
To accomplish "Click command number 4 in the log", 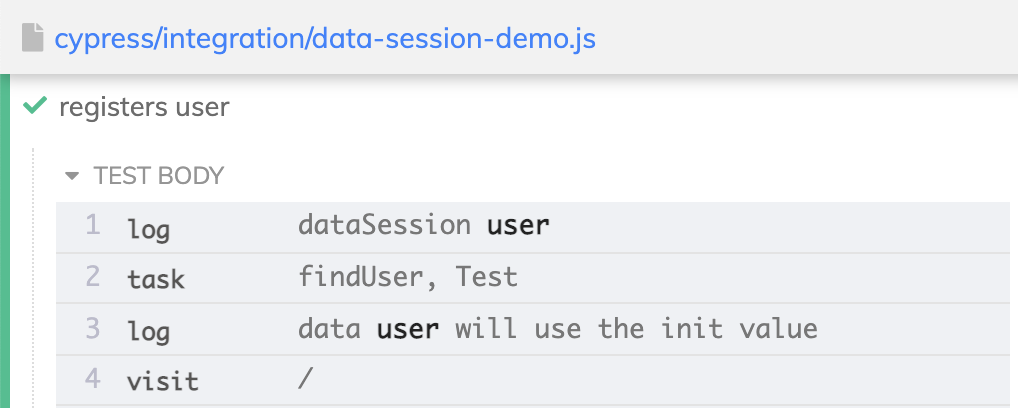I will (x=93, y=379).
